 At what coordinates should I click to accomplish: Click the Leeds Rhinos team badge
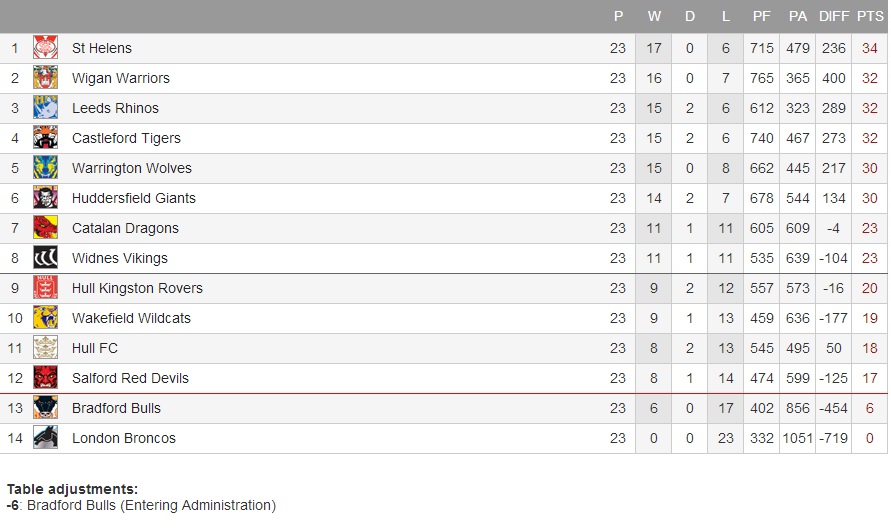(45, 108)
